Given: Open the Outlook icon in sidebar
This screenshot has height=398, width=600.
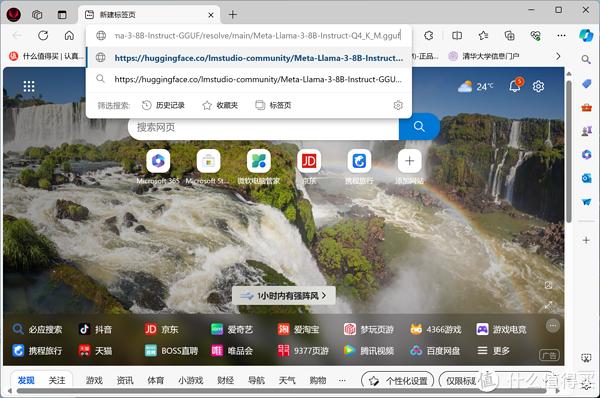Looking at the screenshot, I should tap(586, 178).
